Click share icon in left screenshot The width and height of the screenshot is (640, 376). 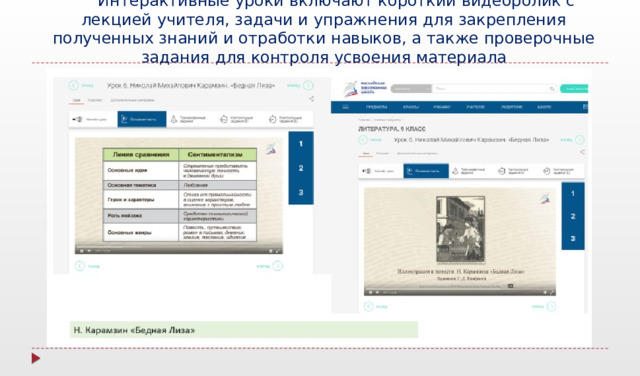point(311,99)
